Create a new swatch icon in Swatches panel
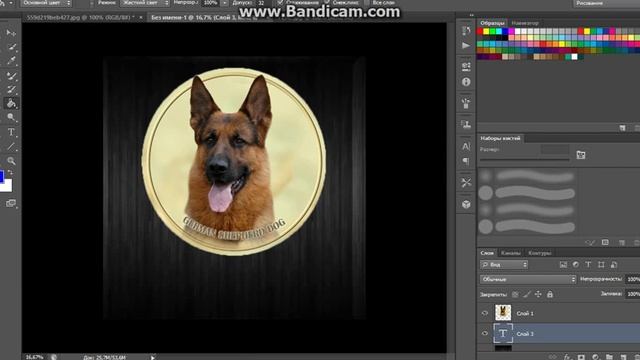Image resolution: width=640 pixels, height=360 pixels. 622,128
